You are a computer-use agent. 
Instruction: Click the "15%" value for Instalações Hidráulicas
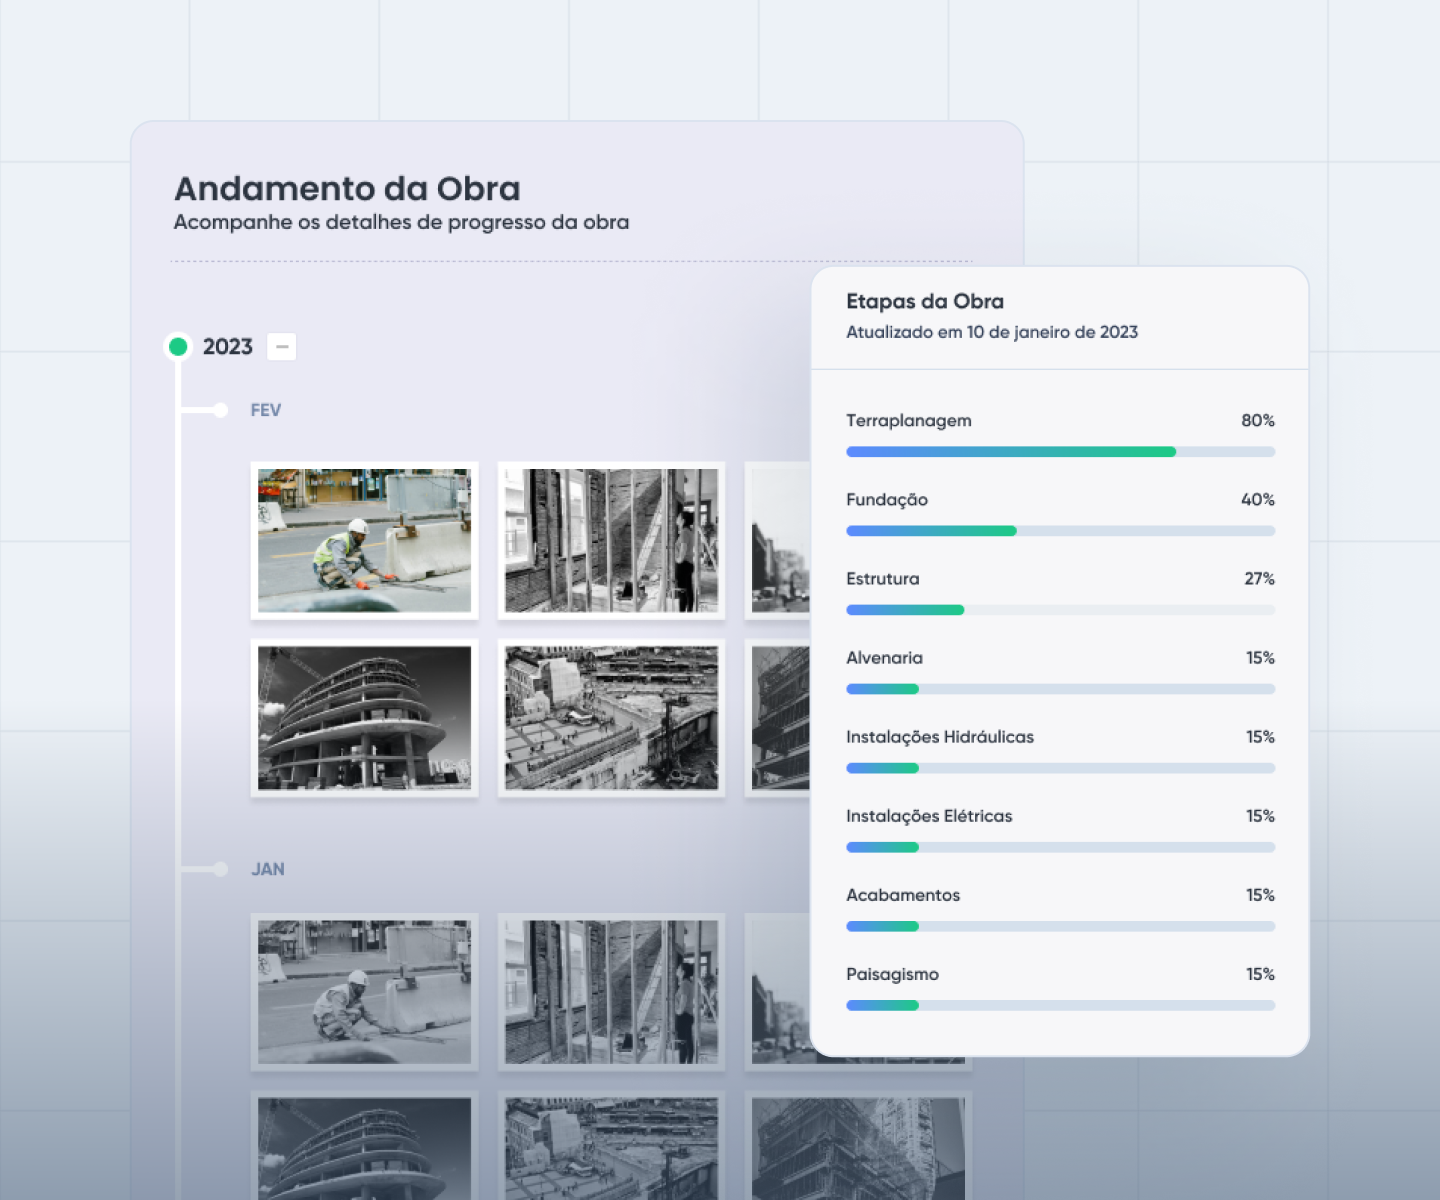(1260, 737)
